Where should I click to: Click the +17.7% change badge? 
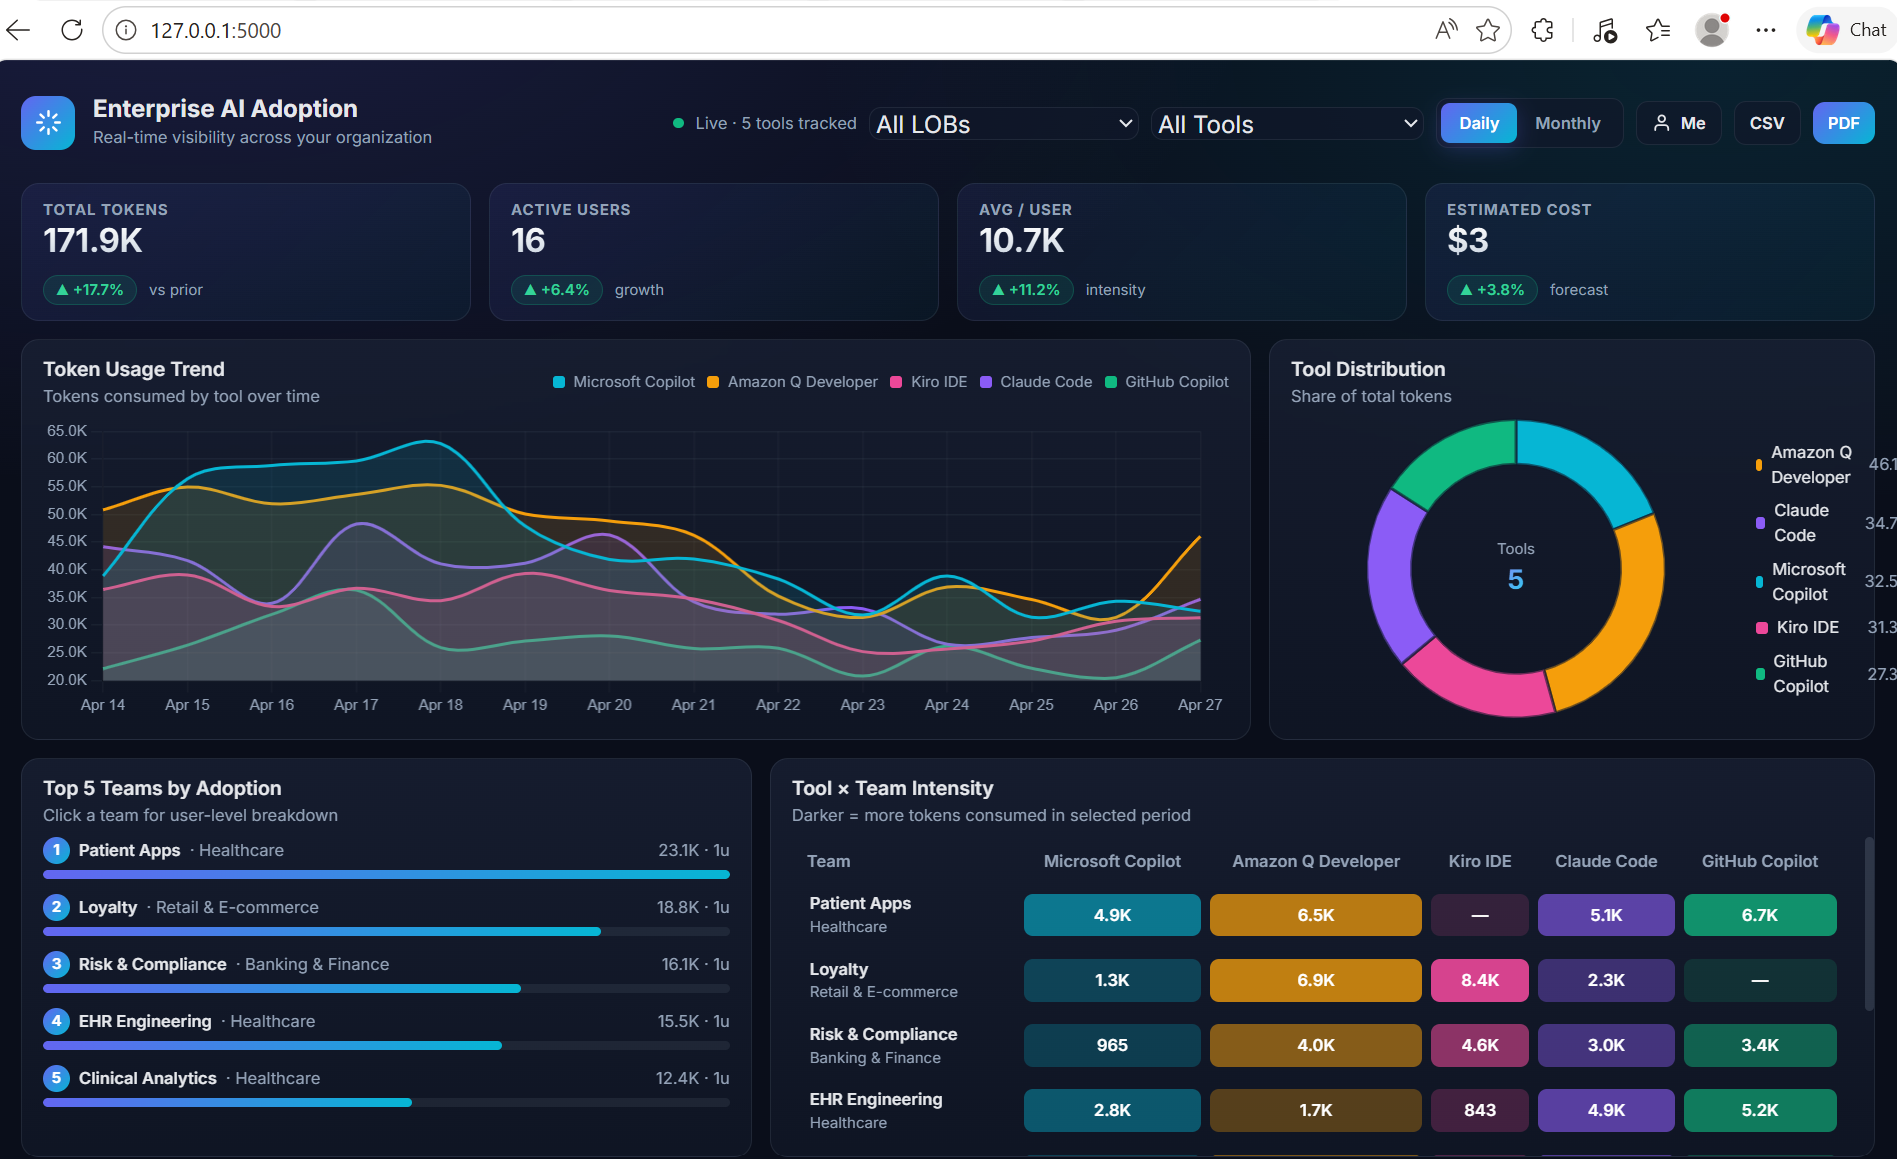90,290
